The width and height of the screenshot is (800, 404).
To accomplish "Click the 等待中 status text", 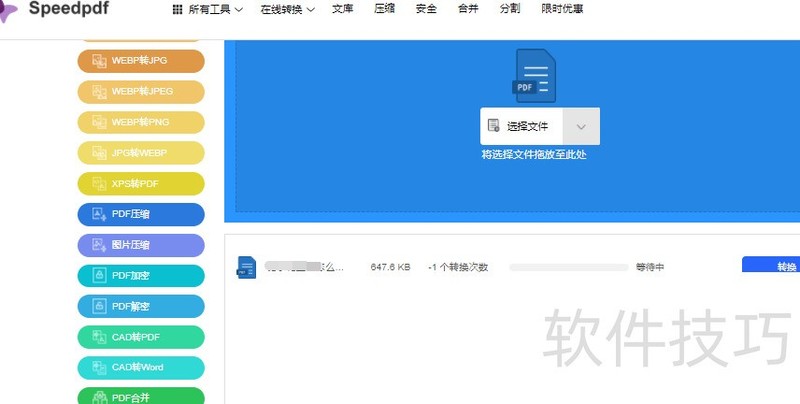I will pyautogui.click(x=650, y=267).
